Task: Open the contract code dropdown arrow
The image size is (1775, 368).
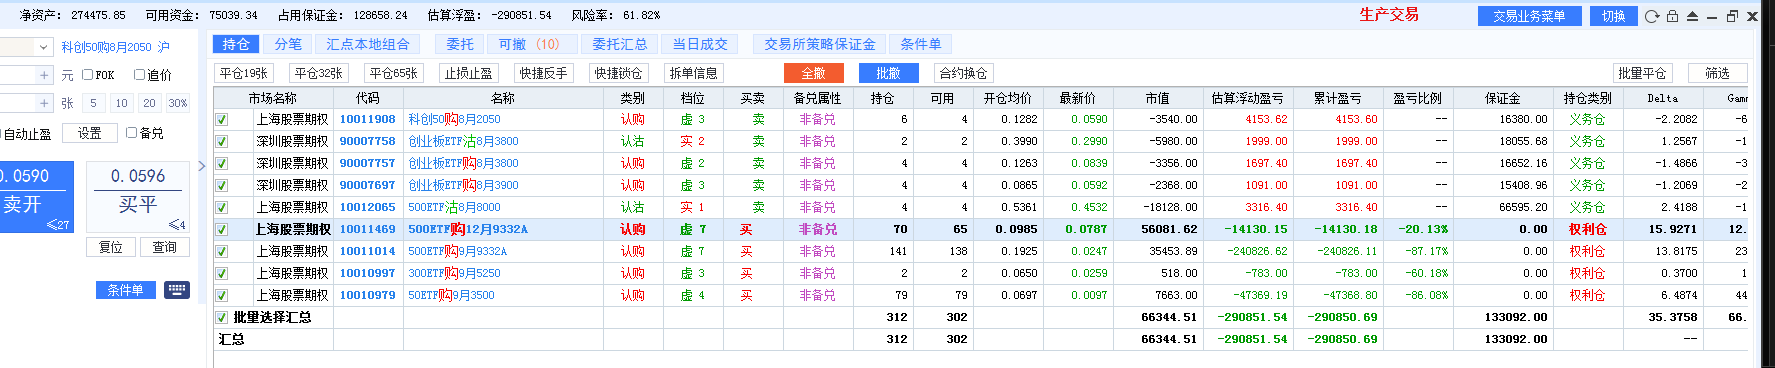Action: [x=43, y=47]
